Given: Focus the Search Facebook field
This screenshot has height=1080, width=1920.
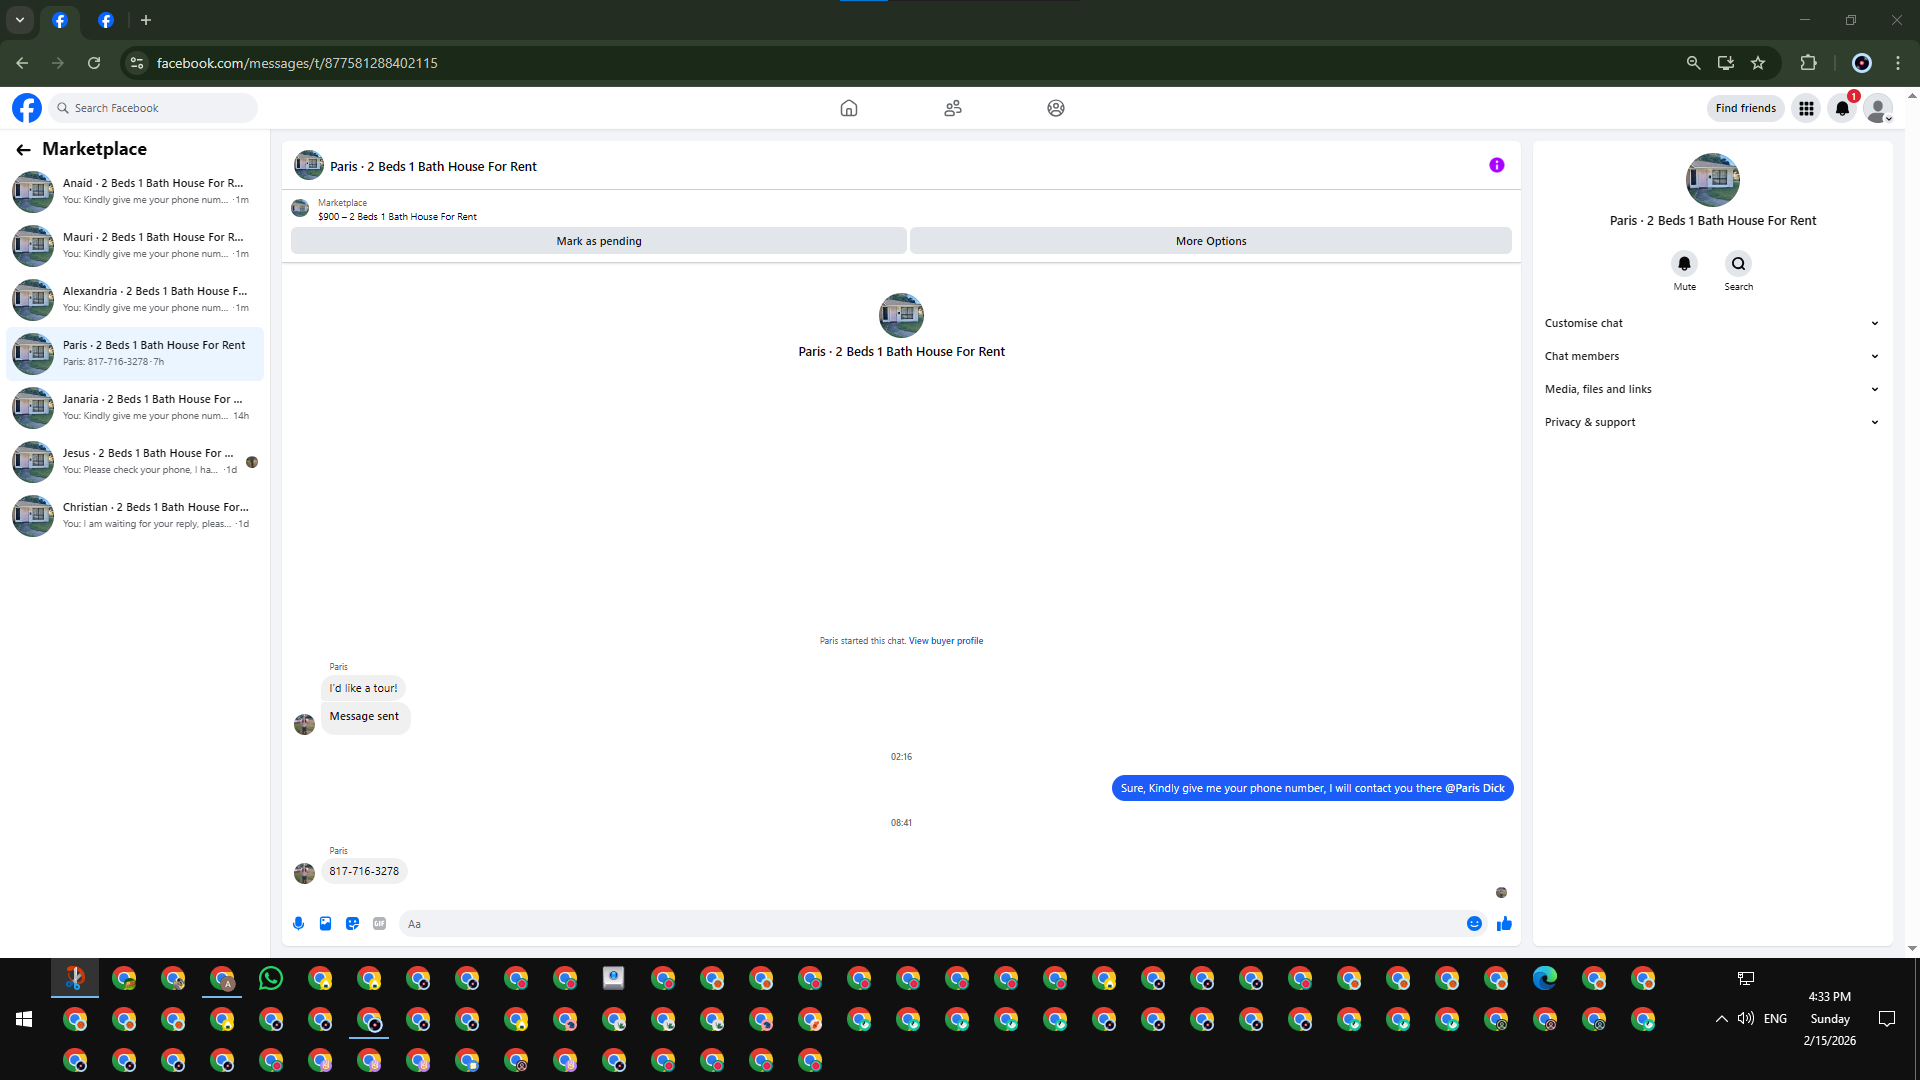Looking at the screenshot, I should point(153,108).
